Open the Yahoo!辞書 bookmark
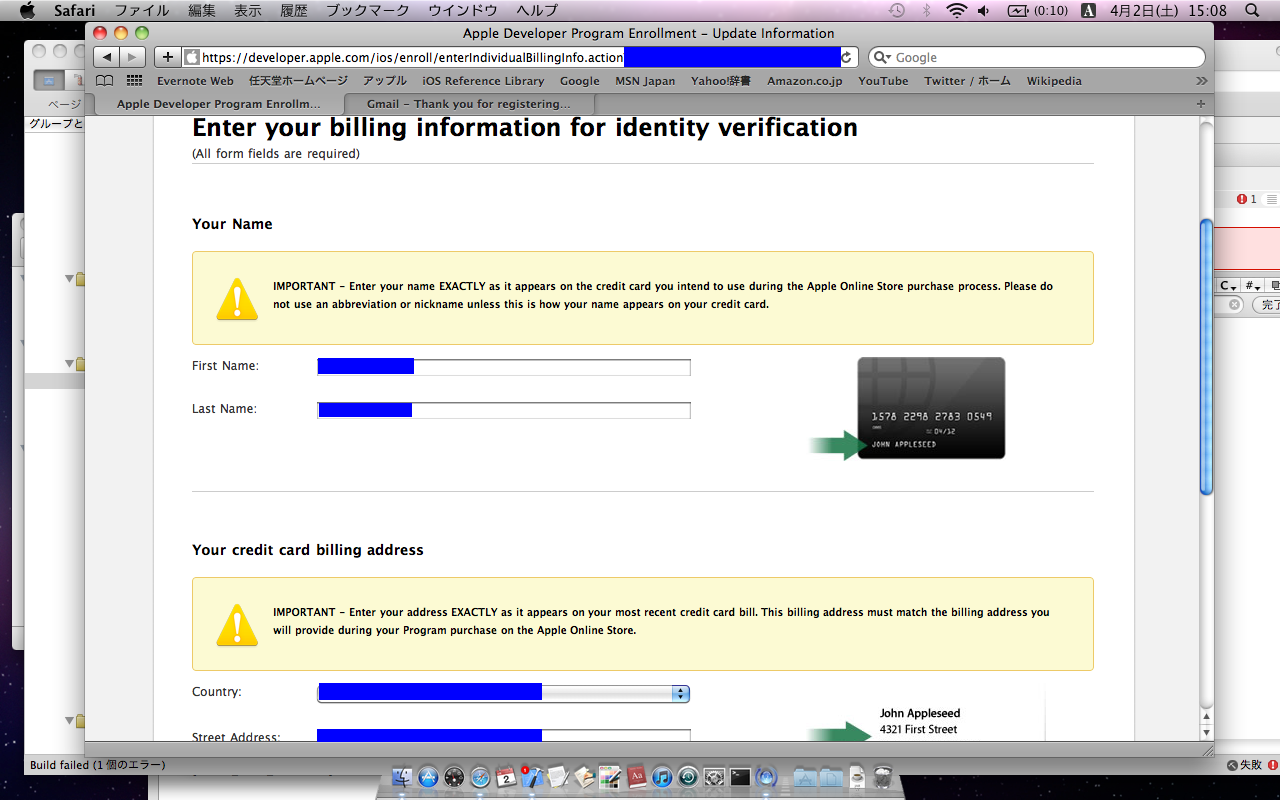Image resolution: width=1280 pixels, height=800 pixels. (x=721, y=81)
